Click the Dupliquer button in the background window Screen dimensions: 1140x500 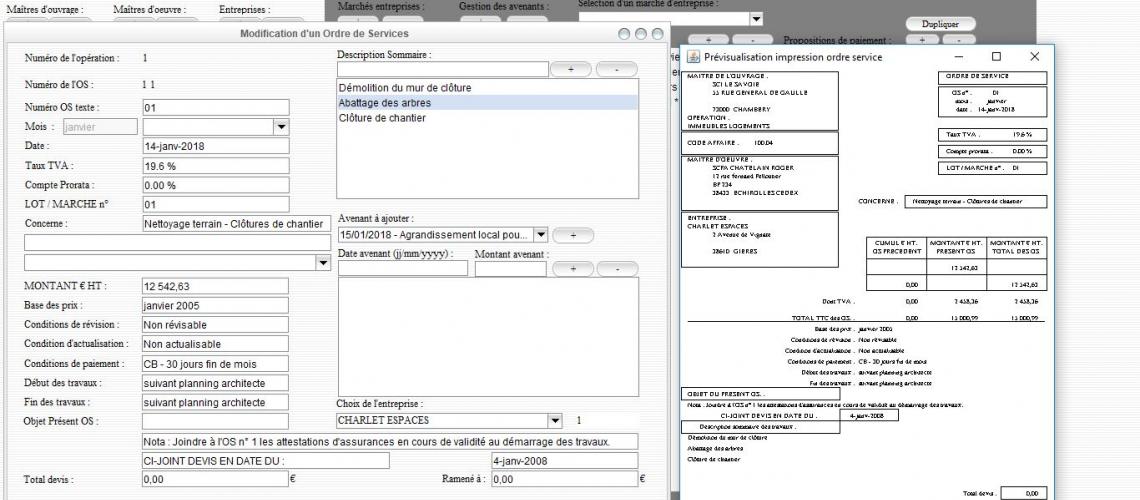940,24
